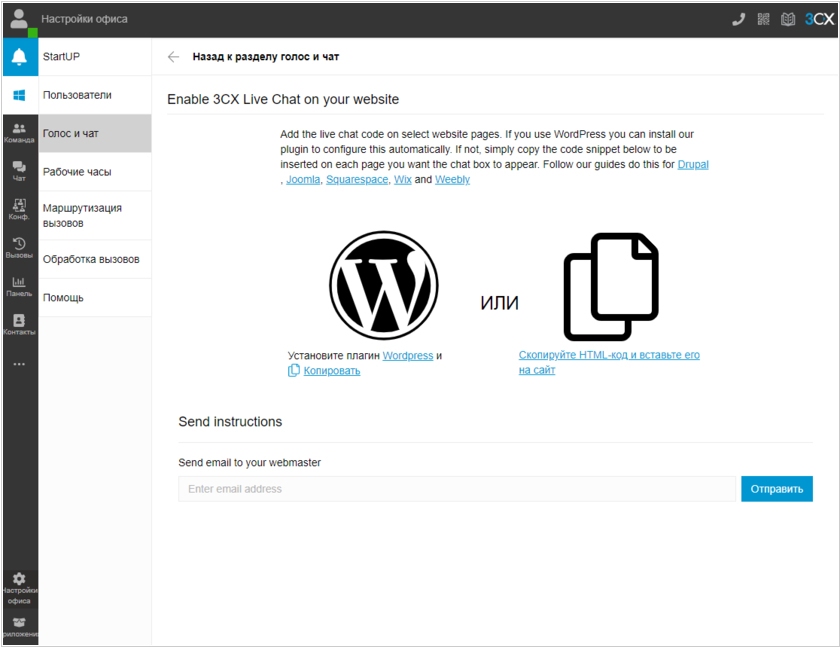Click the Отправить button

pos(777,489)
